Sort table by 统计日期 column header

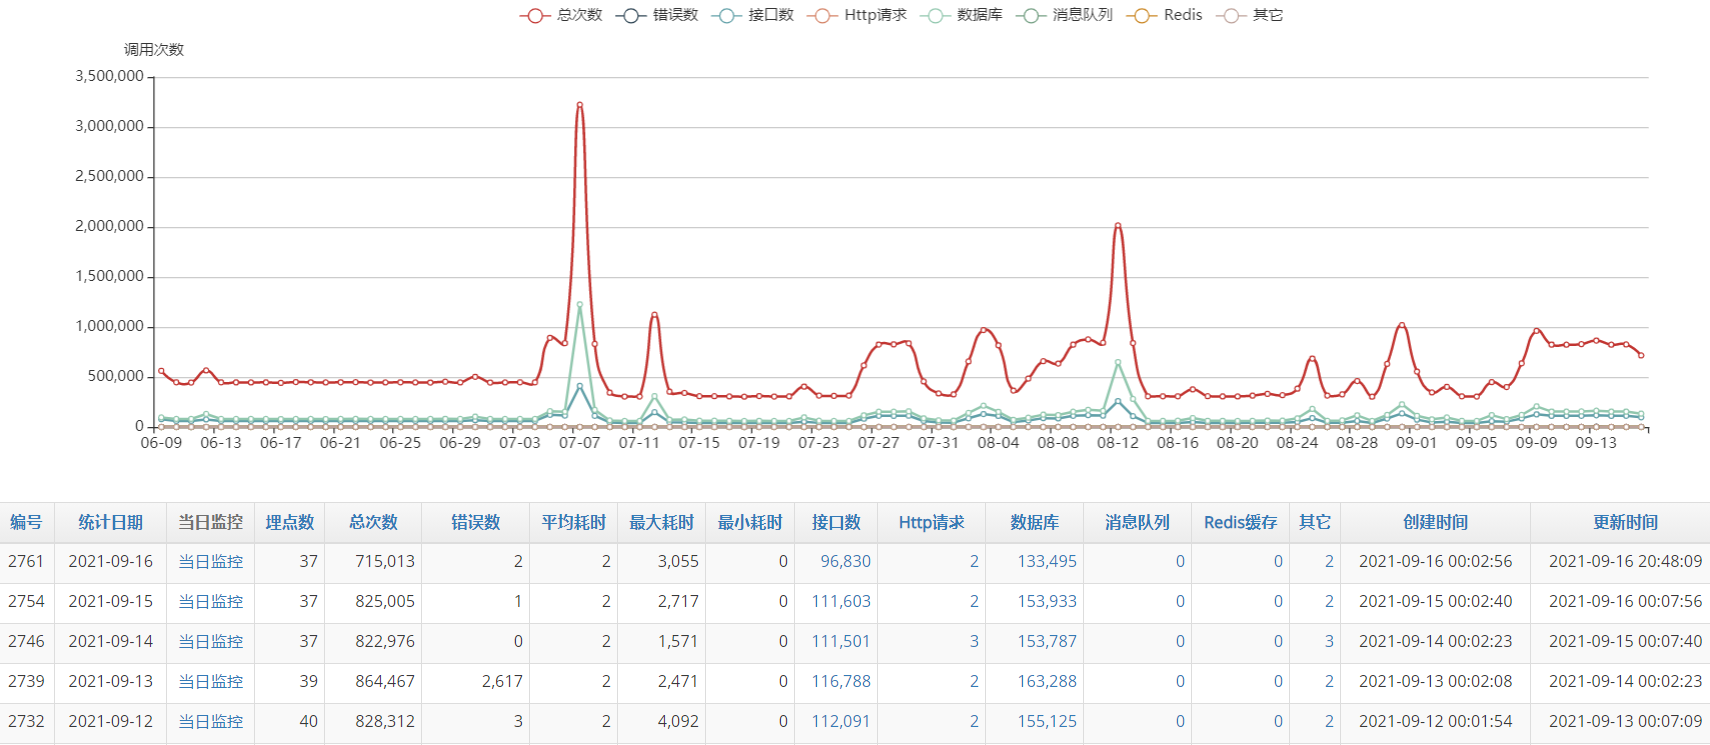[110, 522]
